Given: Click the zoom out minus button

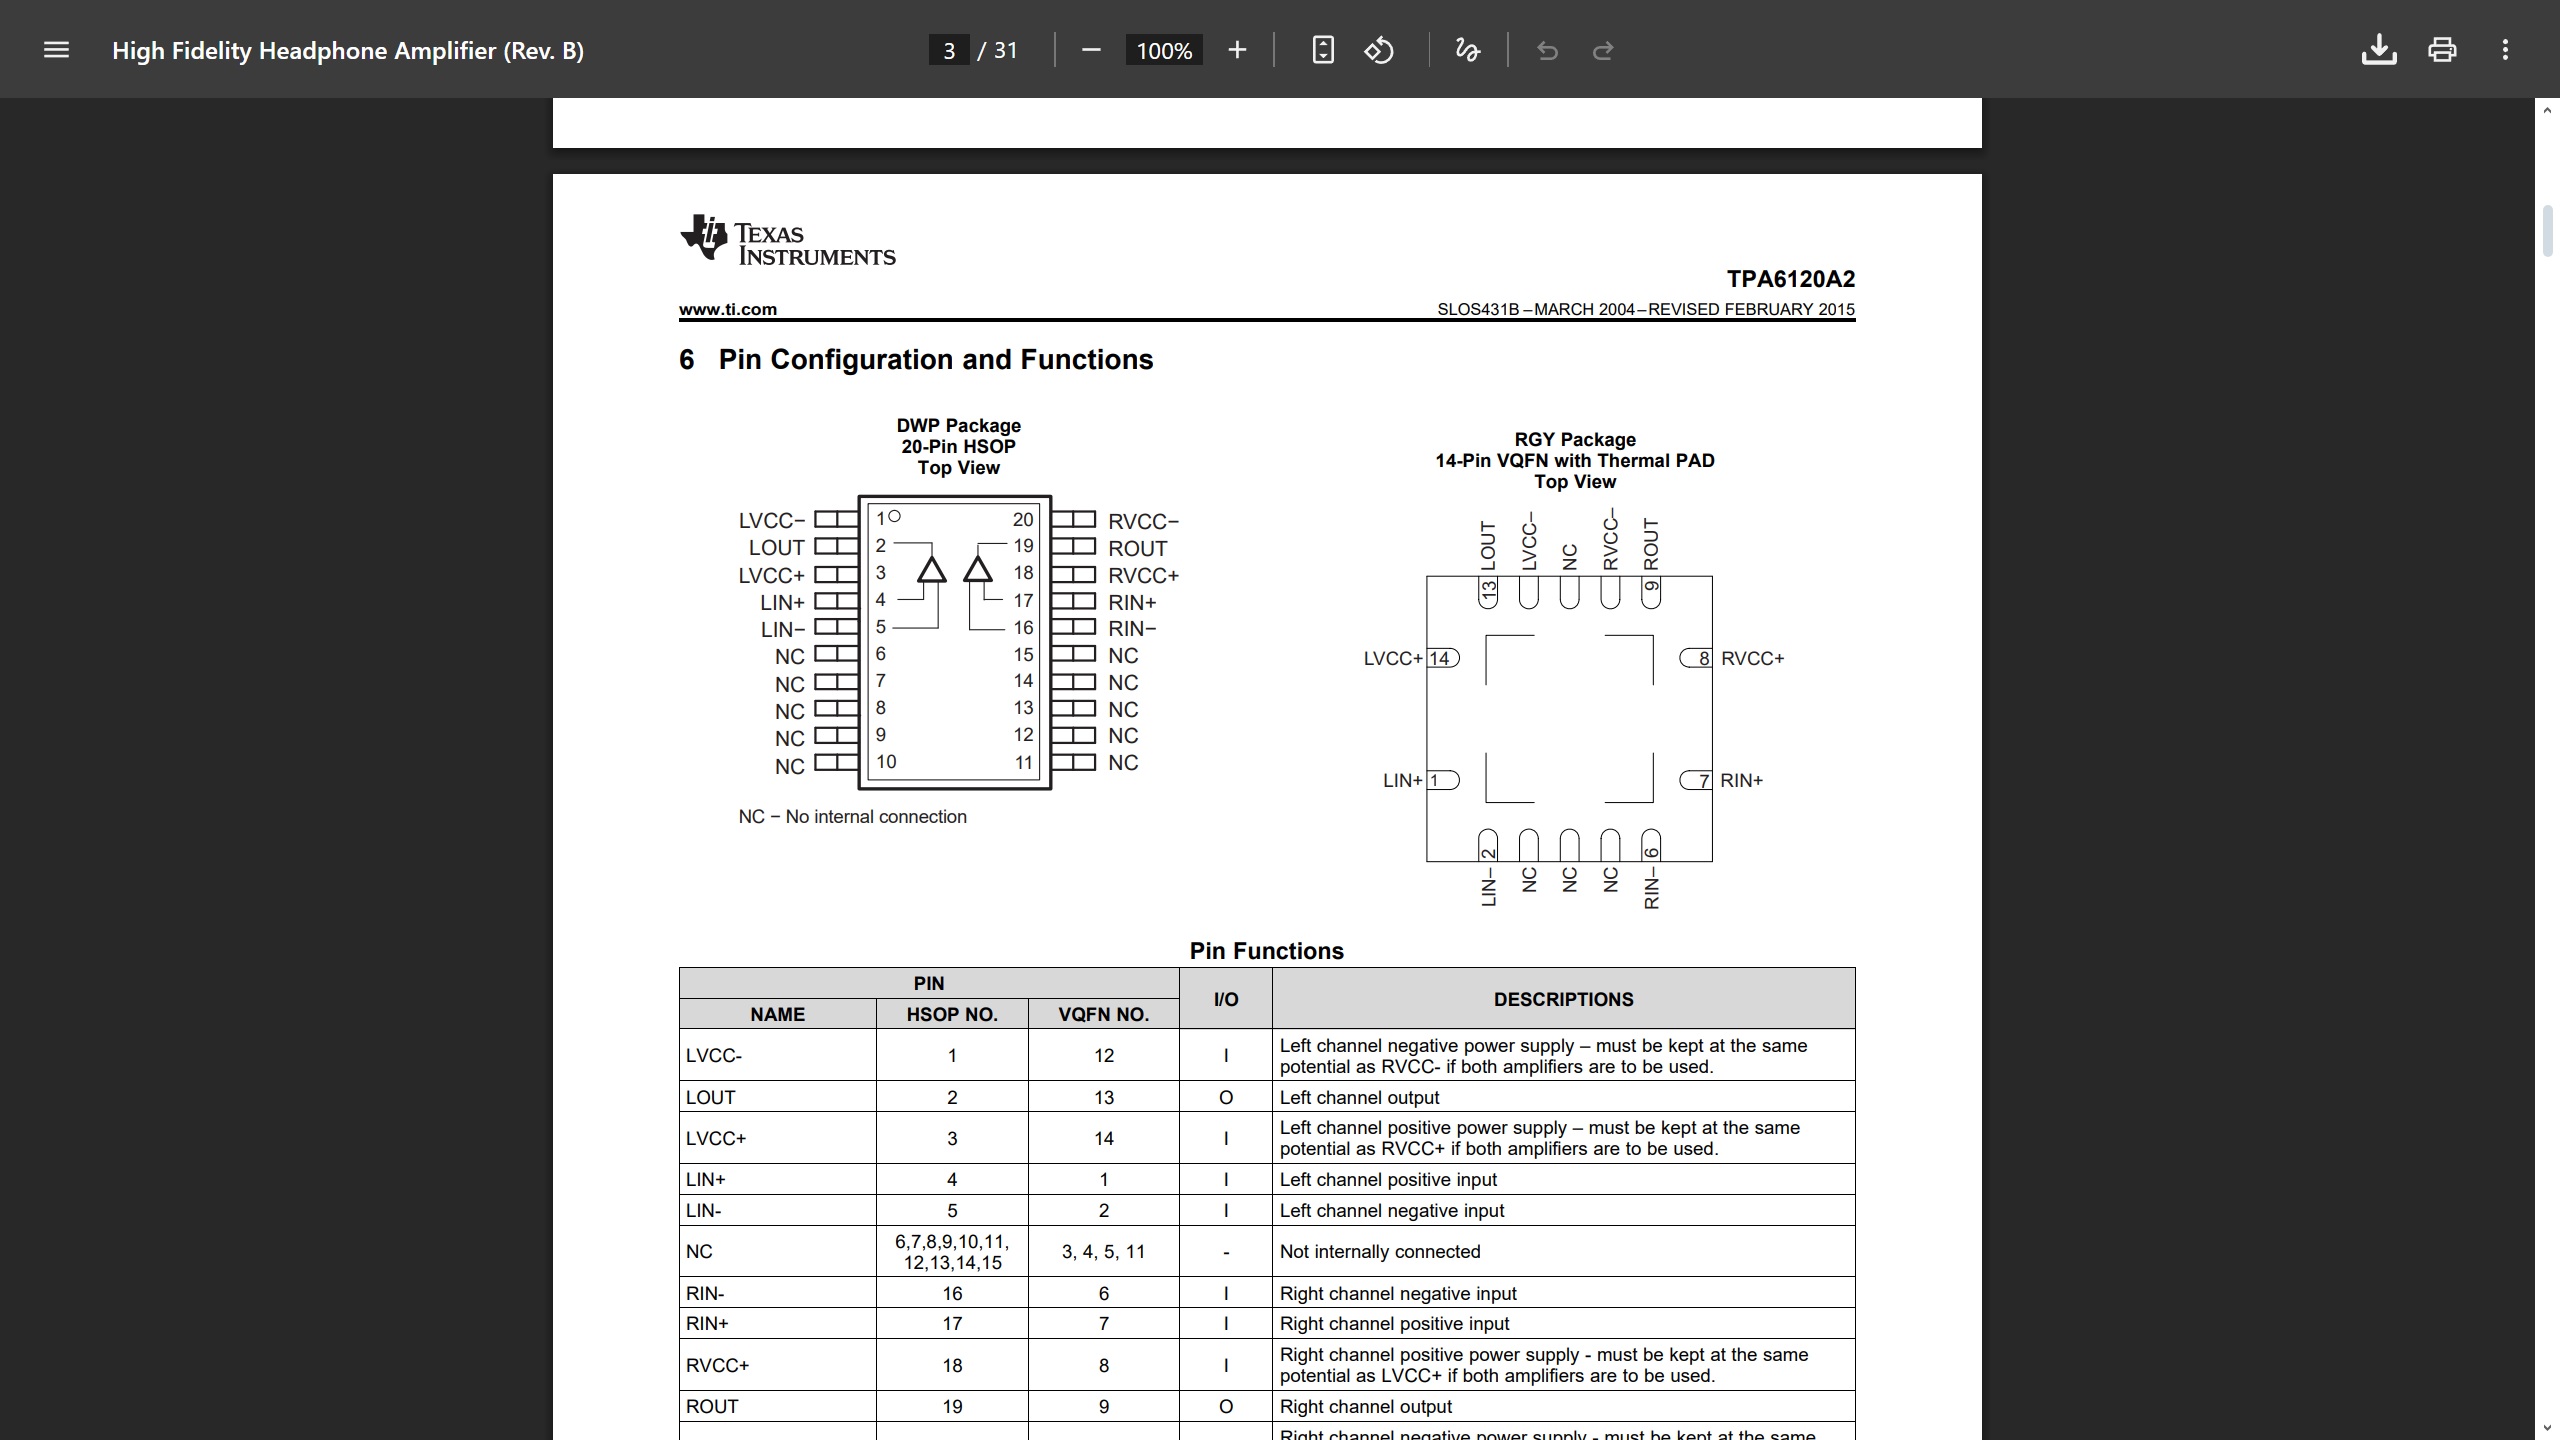Looking at the screenshot, I should click(x=1091, y=50).
